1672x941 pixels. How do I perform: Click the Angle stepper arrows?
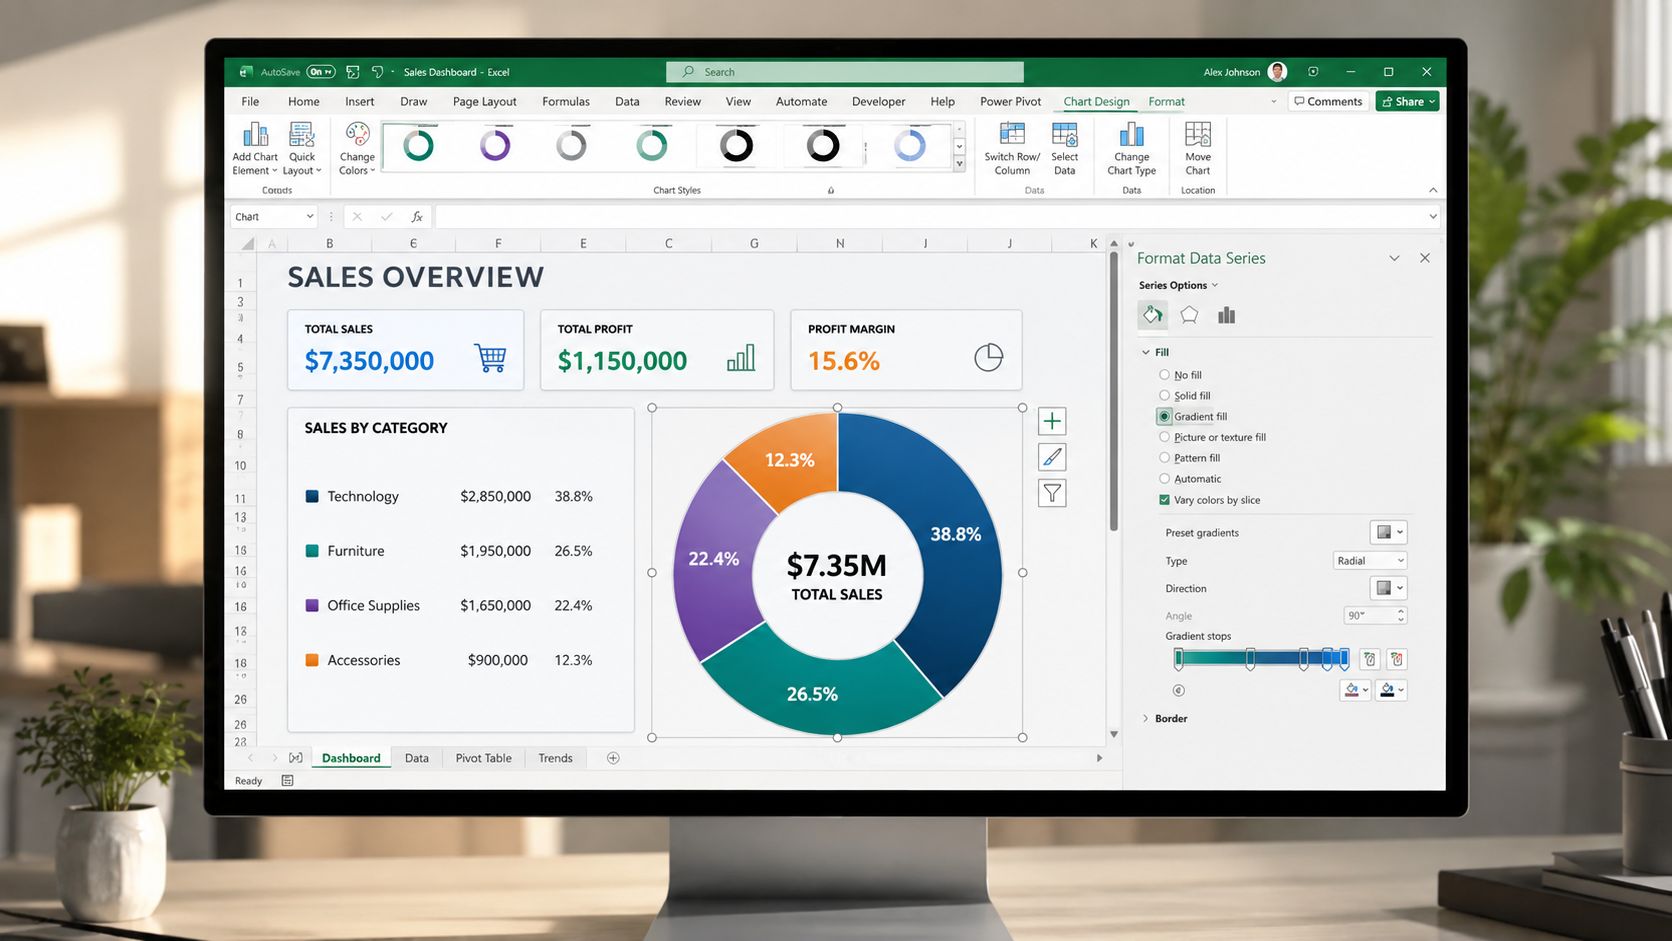1401,615
